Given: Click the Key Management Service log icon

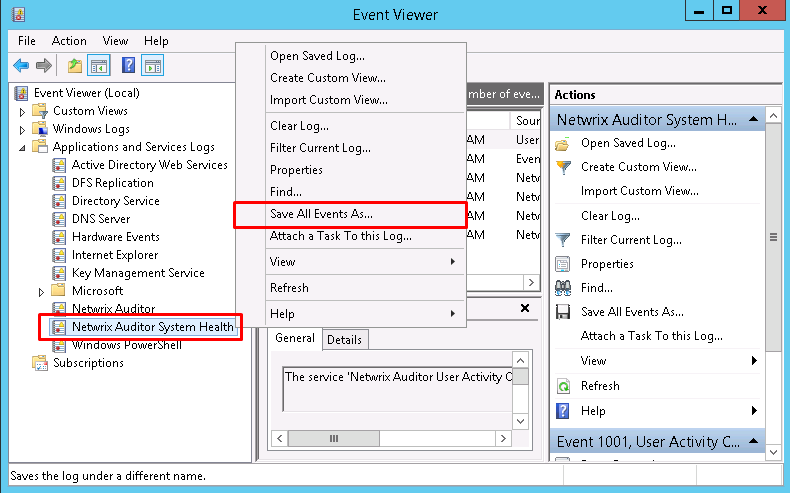Looking at the screenshot, I should click(59, 273).
